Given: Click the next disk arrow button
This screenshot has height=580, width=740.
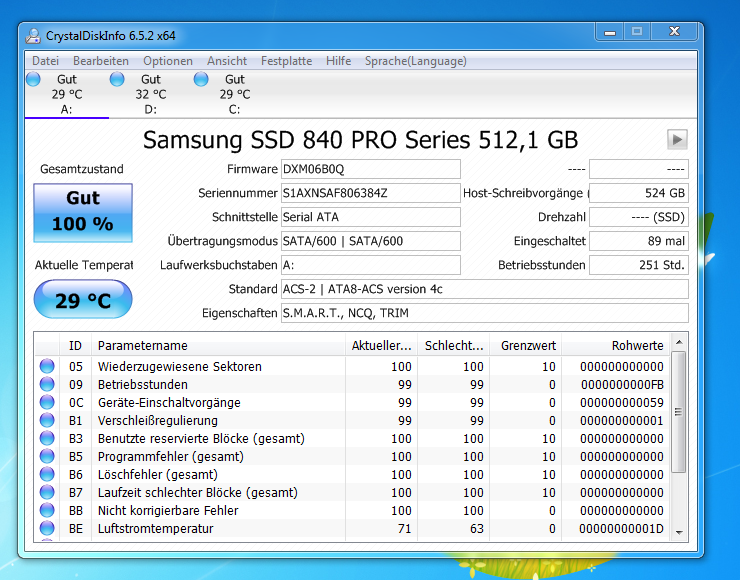Looking at the screenshot, I should click(x=677, y=140).
